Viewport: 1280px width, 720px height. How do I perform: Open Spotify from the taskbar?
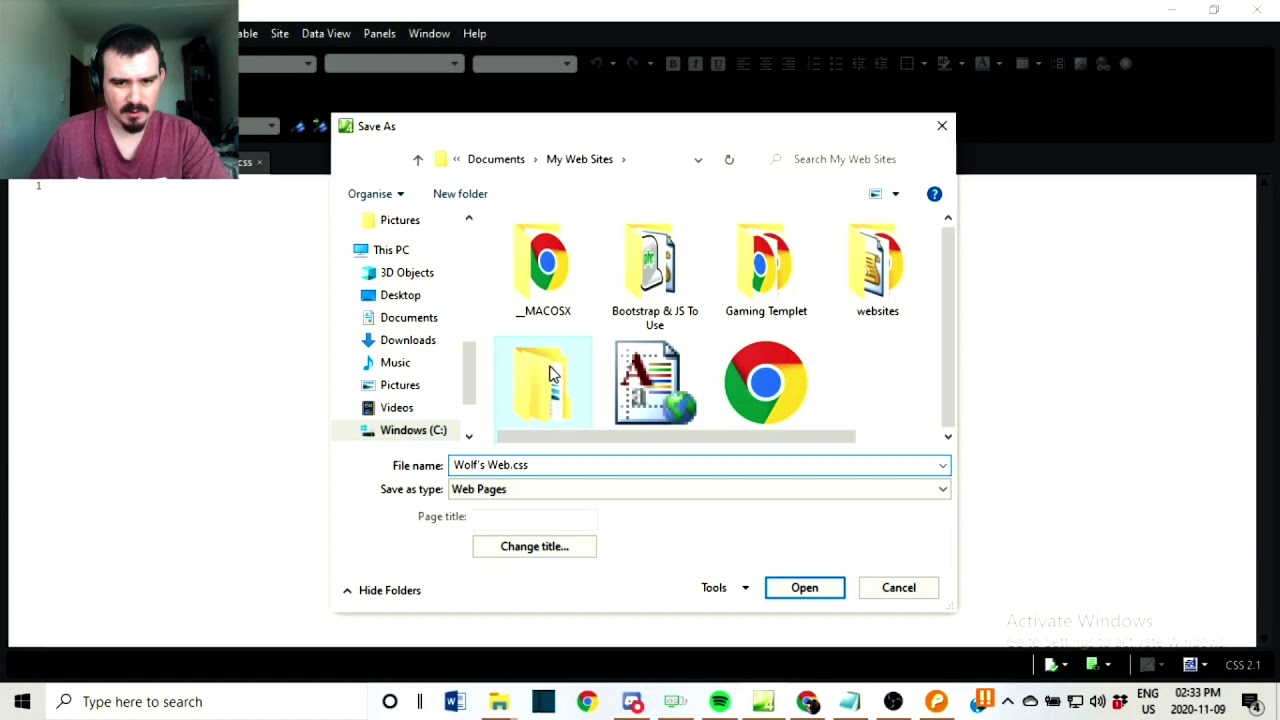click(720, 702)
